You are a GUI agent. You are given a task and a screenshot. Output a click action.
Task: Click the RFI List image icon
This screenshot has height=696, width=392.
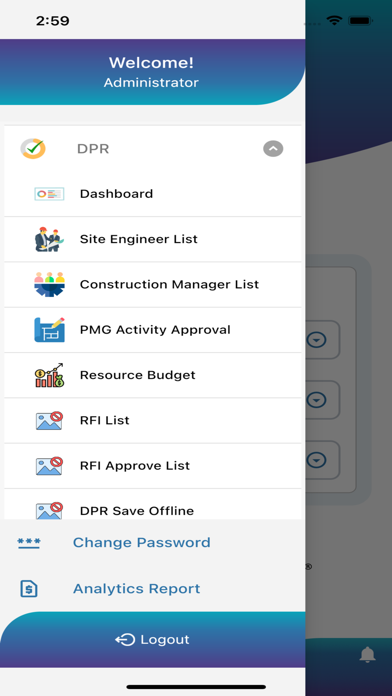[x=49, y=420]
